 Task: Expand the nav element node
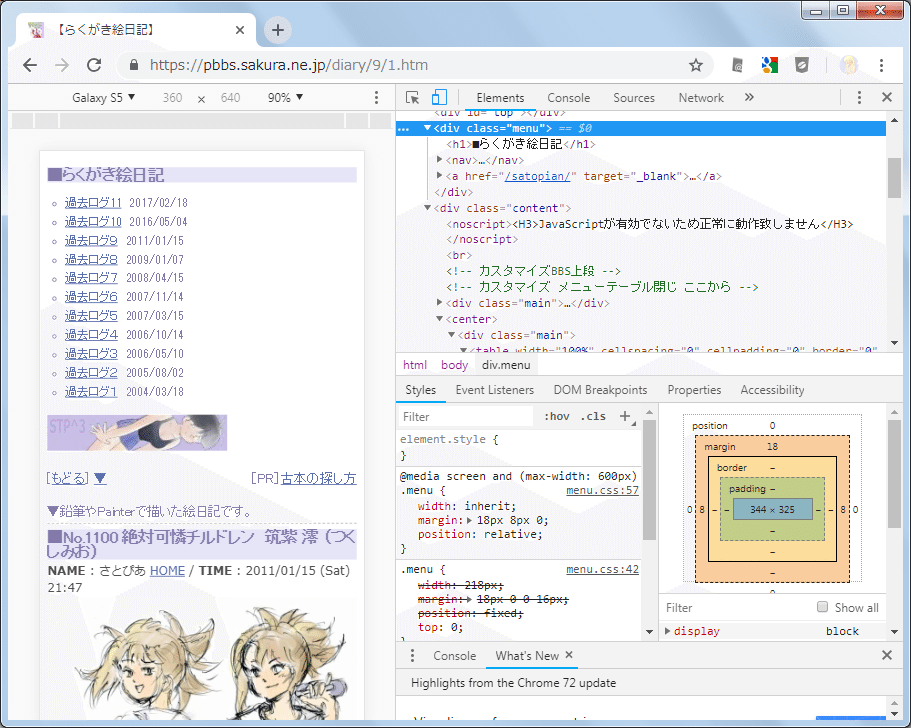tap(440, 159)
